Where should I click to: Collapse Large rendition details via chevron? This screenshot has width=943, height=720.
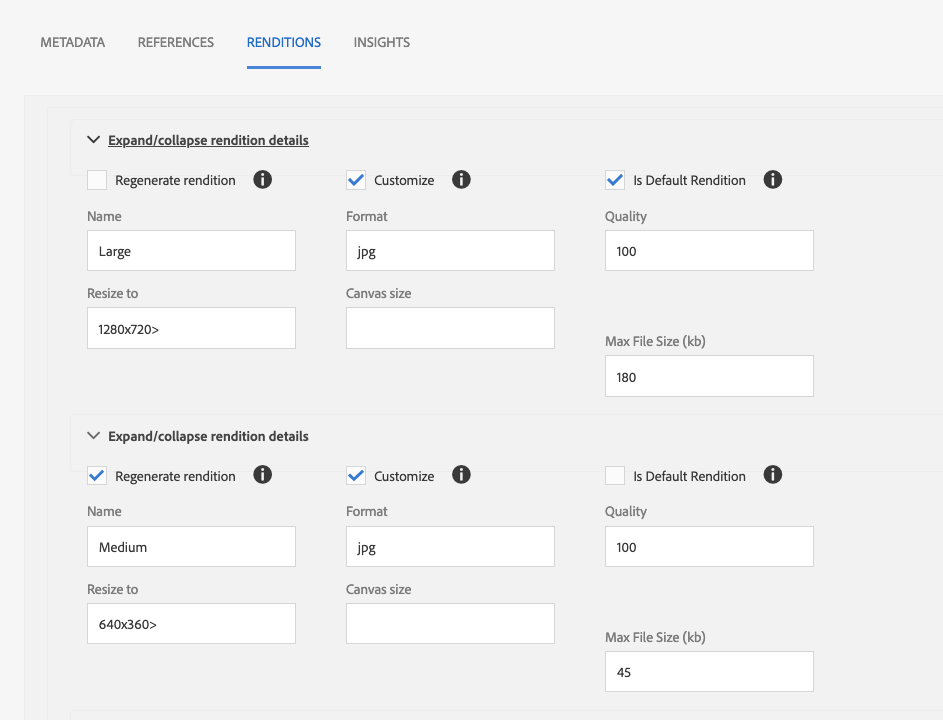tap(93, 140)
